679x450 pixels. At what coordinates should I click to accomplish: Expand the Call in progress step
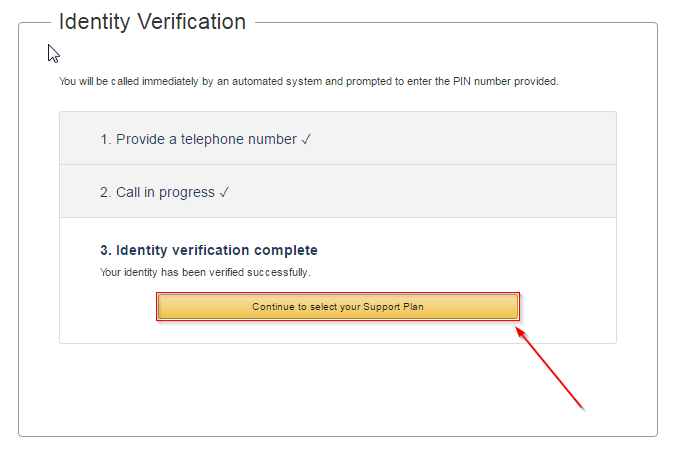tap(338, 191)
